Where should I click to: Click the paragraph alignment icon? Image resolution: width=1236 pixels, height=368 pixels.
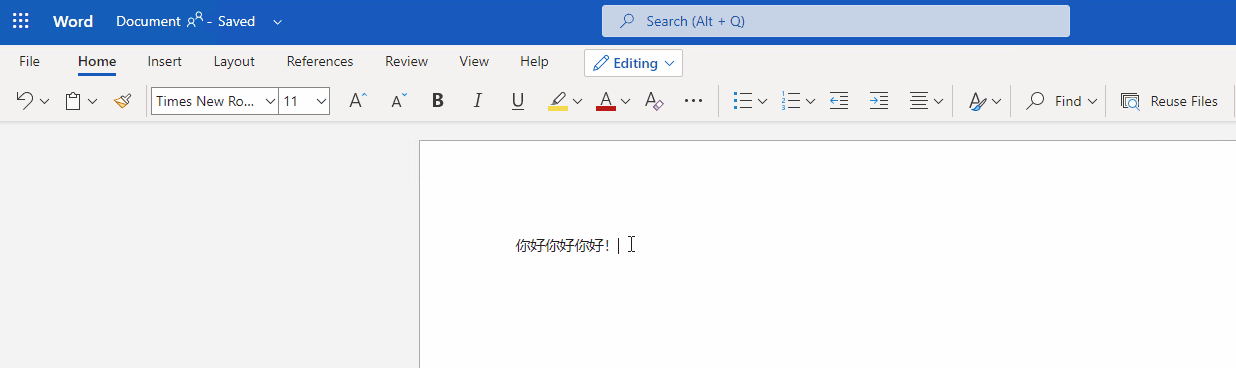coord(918,101)
